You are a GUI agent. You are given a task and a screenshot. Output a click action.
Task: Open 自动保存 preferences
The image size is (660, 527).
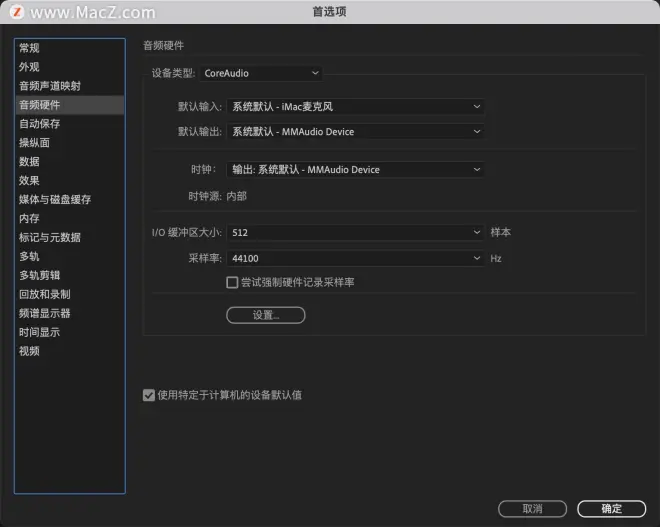click(x=69, y=124)
